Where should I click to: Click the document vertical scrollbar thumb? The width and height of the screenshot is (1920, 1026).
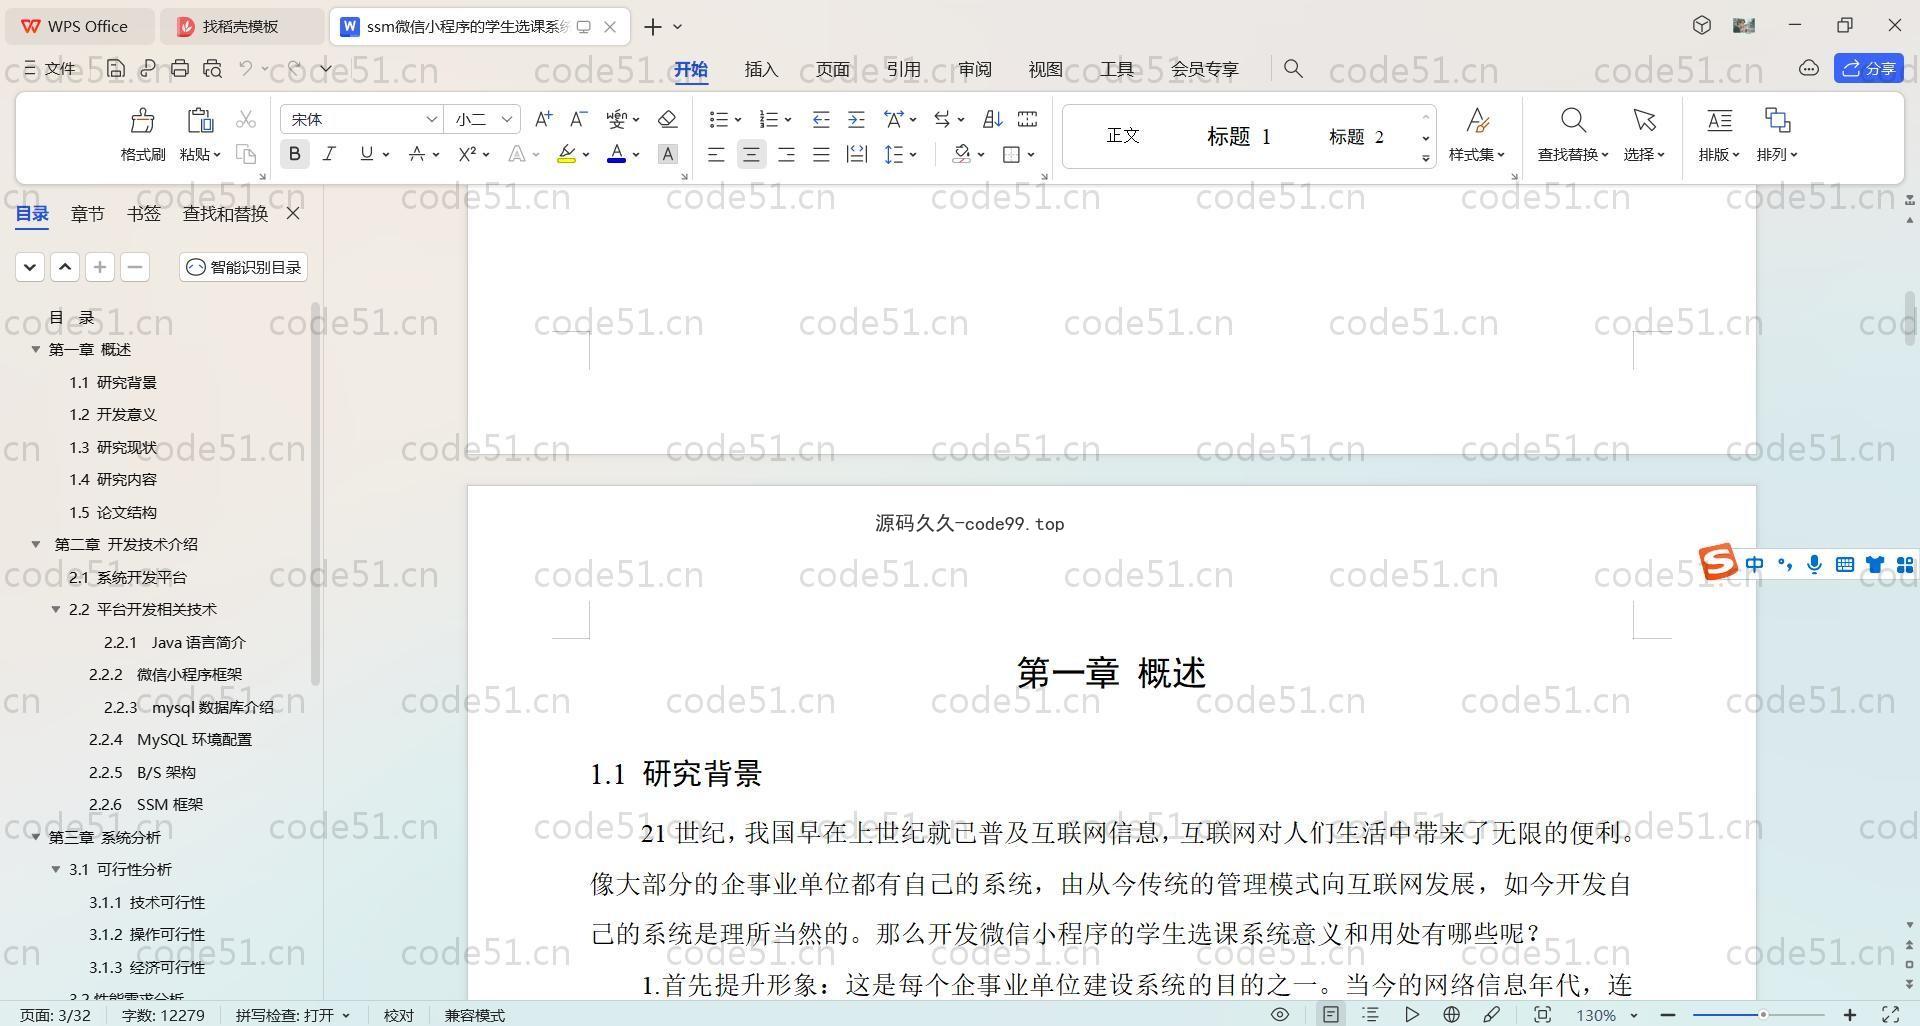pos(1910,318)
